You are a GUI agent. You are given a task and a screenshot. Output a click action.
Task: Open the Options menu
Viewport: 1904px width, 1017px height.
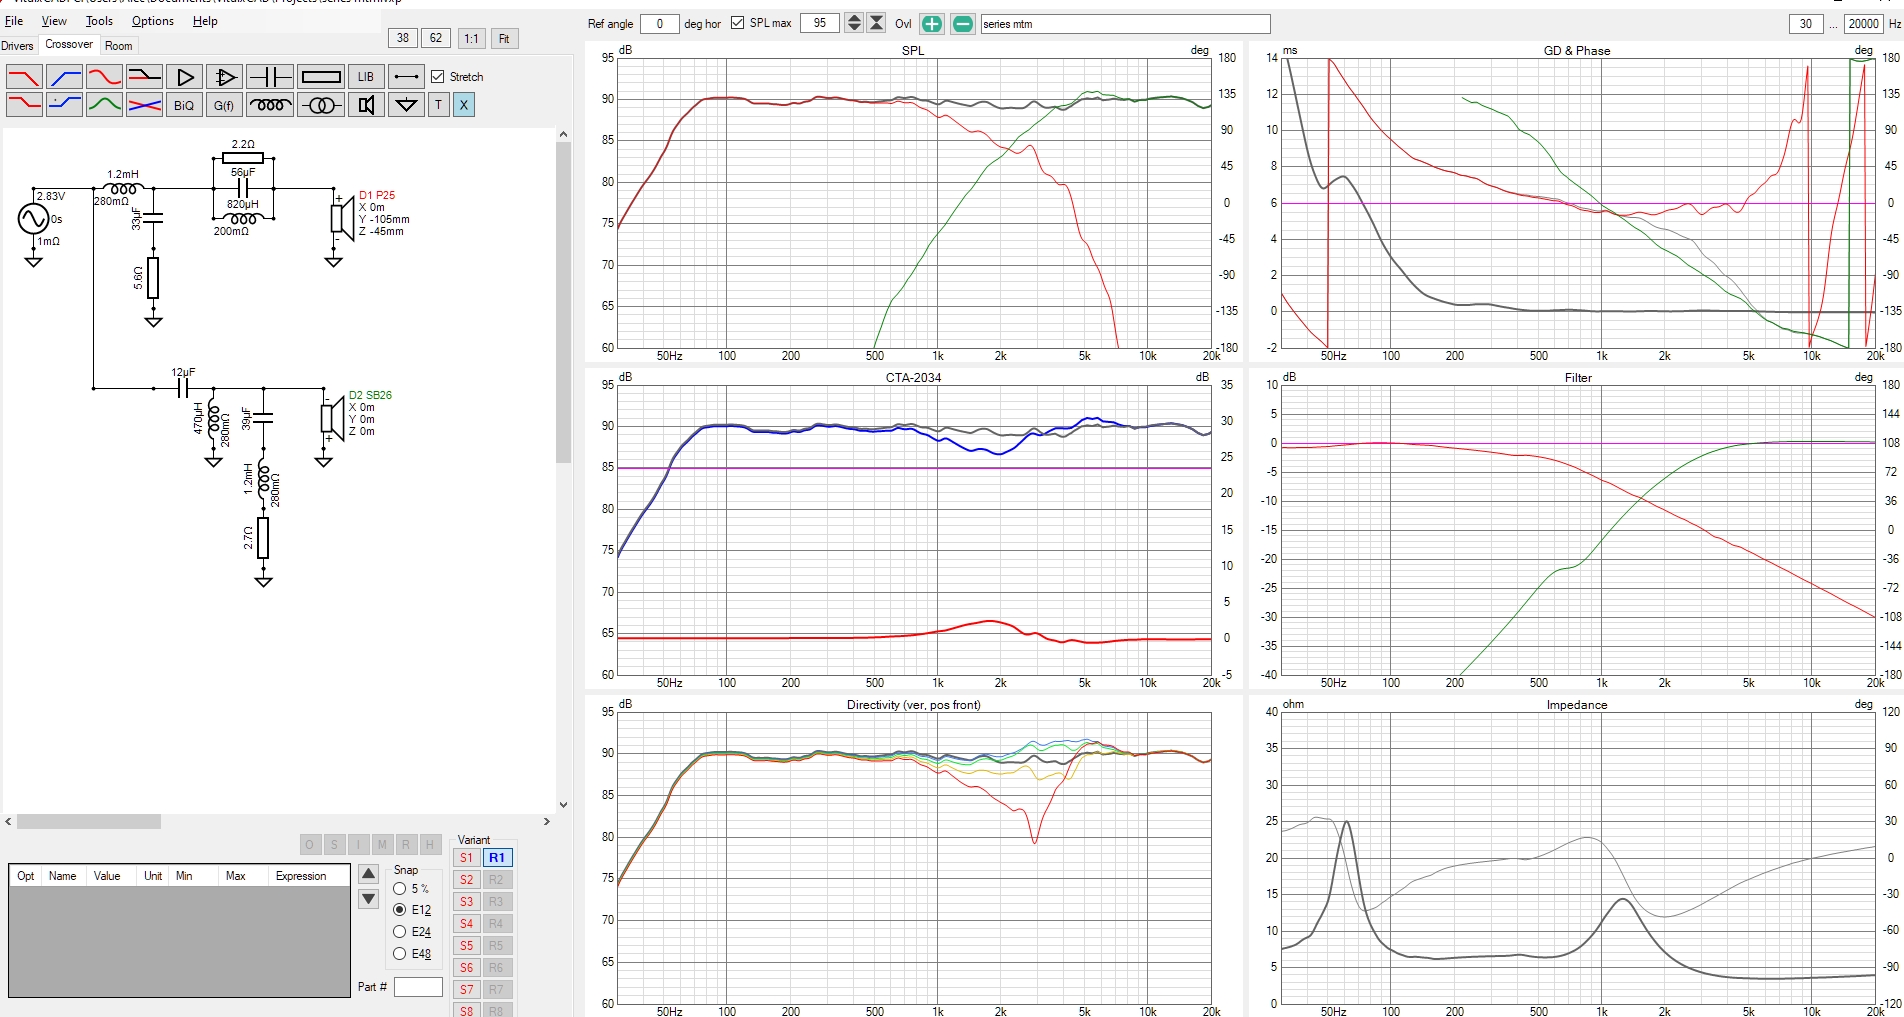pos(153,21)
